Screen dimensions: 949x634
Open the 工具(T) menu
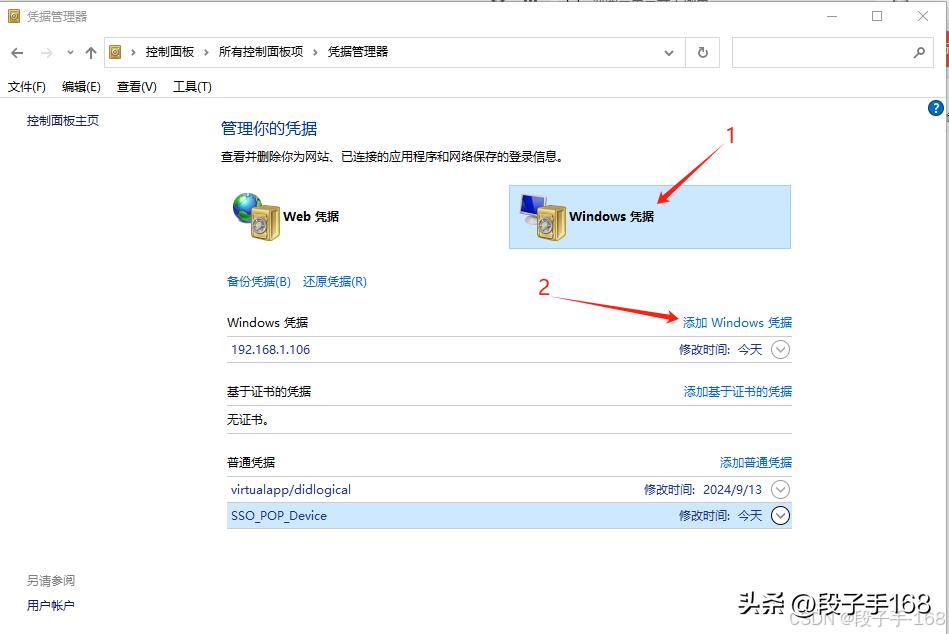click(192, 87)
